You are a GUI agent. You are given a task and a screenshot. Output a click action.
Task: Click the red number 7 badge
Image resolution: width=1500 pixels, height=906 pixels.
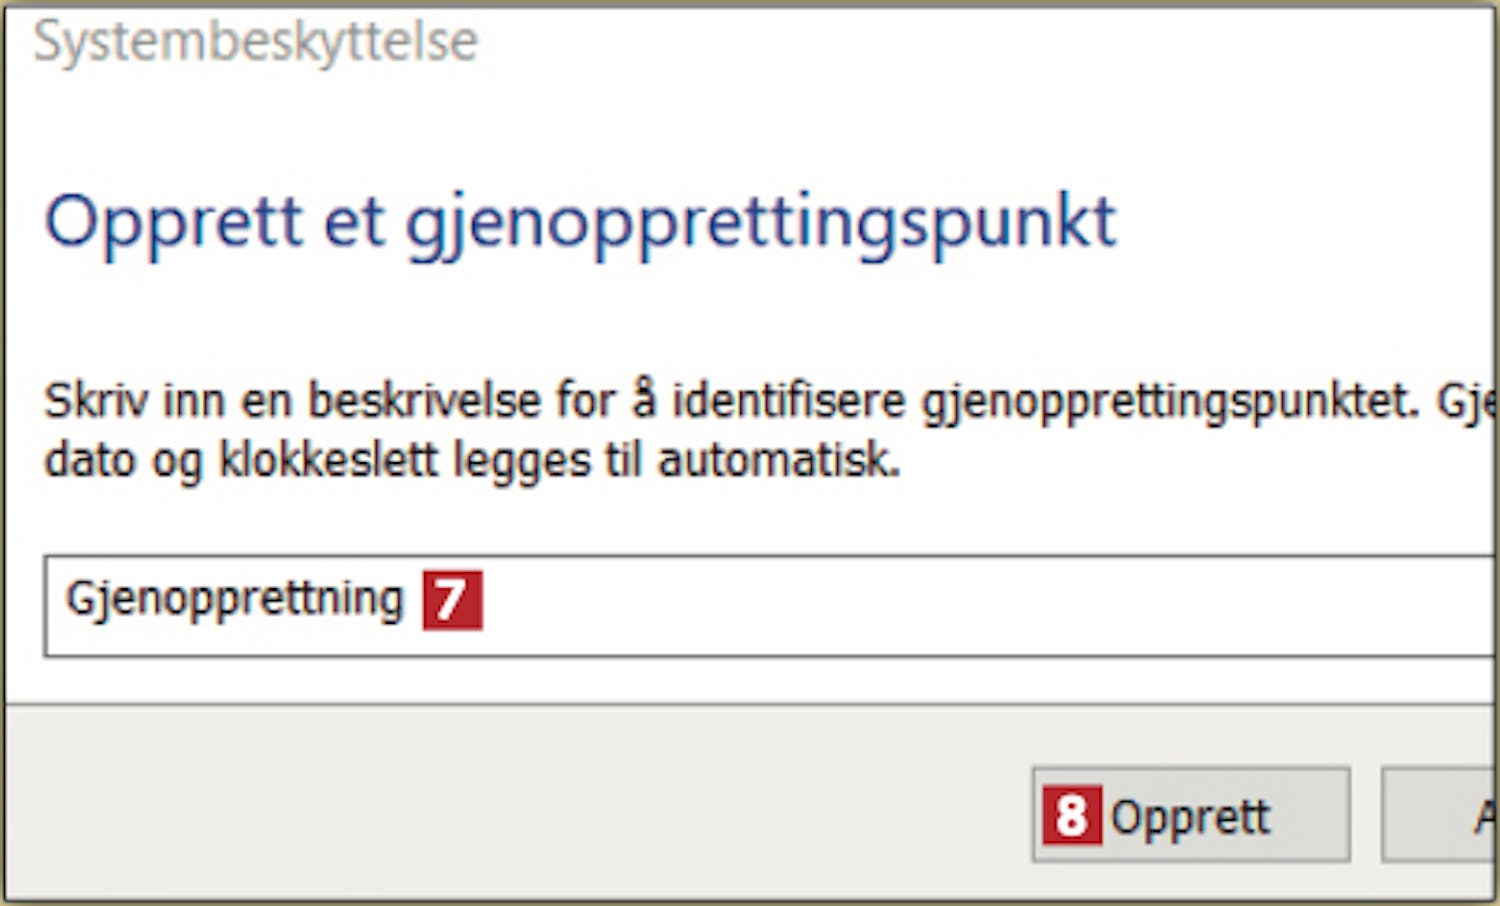tap(452, 600)
